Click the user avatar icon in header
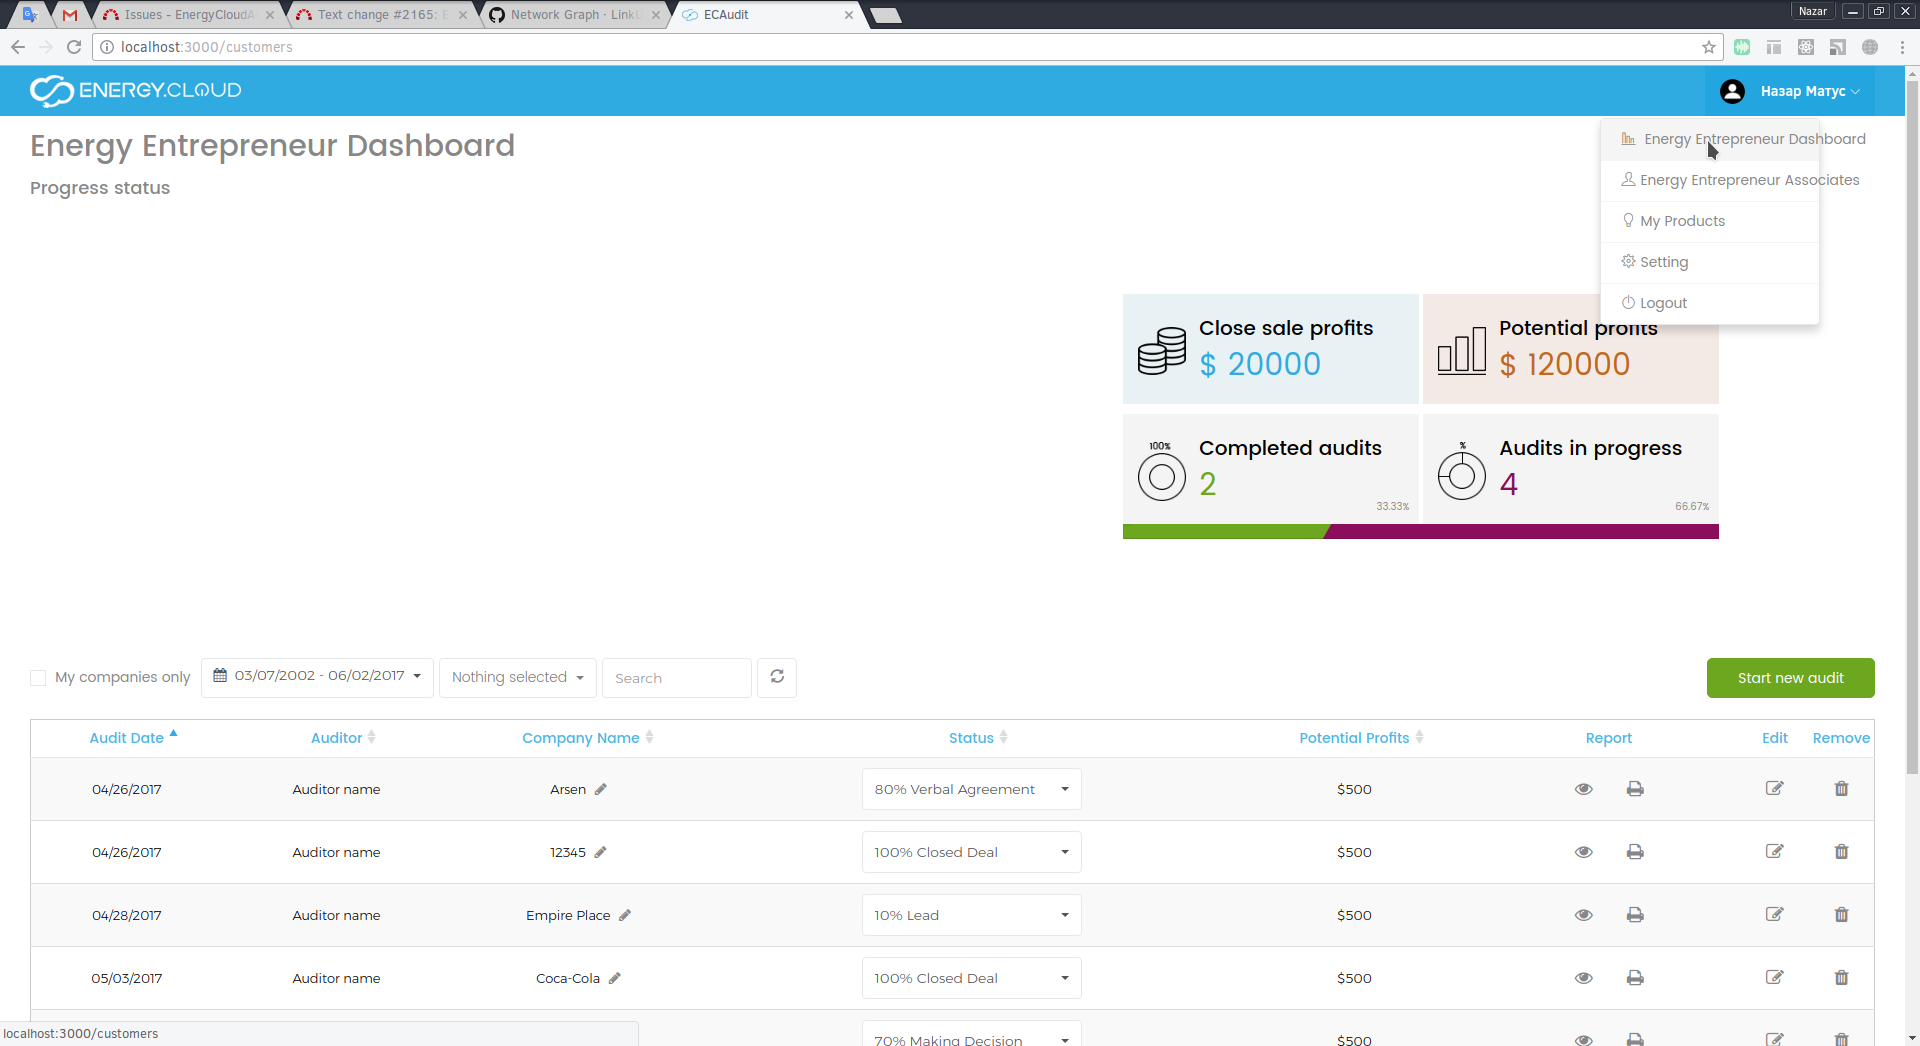This screenshot has width=1920, height=1046. click(1732, 91)
